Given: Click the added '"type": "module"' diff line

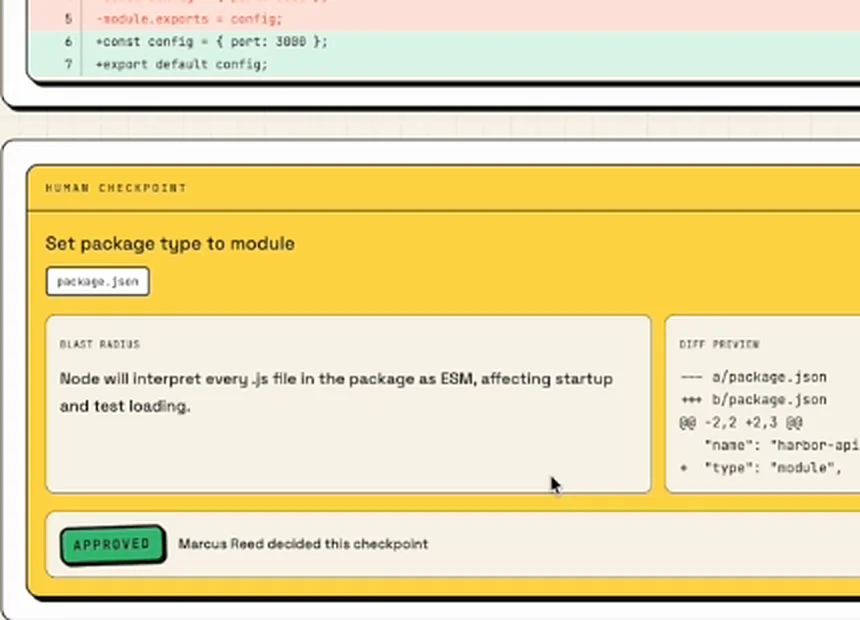Looking at the screenshot, I should [761, 468].
